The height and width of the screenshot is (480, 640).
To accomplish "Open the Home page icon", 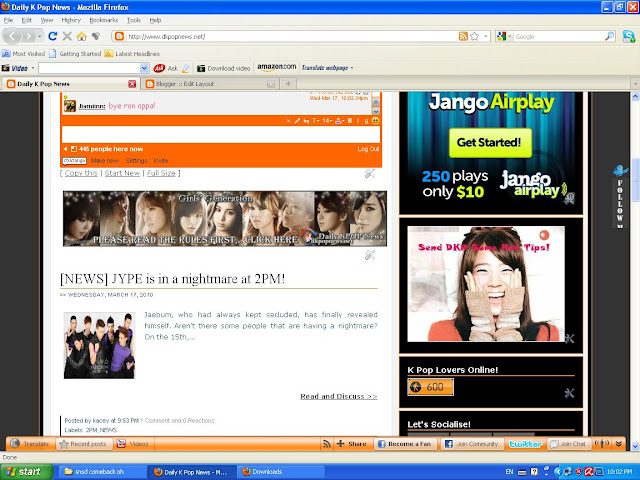I will (x=82, y=36).
